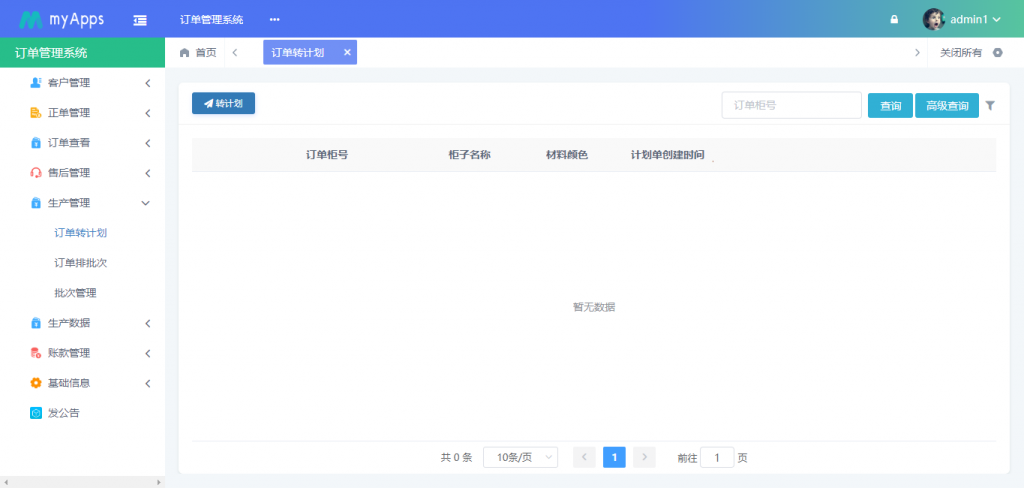
Task: Click the filter funnel icon
Action: [990, 105]
